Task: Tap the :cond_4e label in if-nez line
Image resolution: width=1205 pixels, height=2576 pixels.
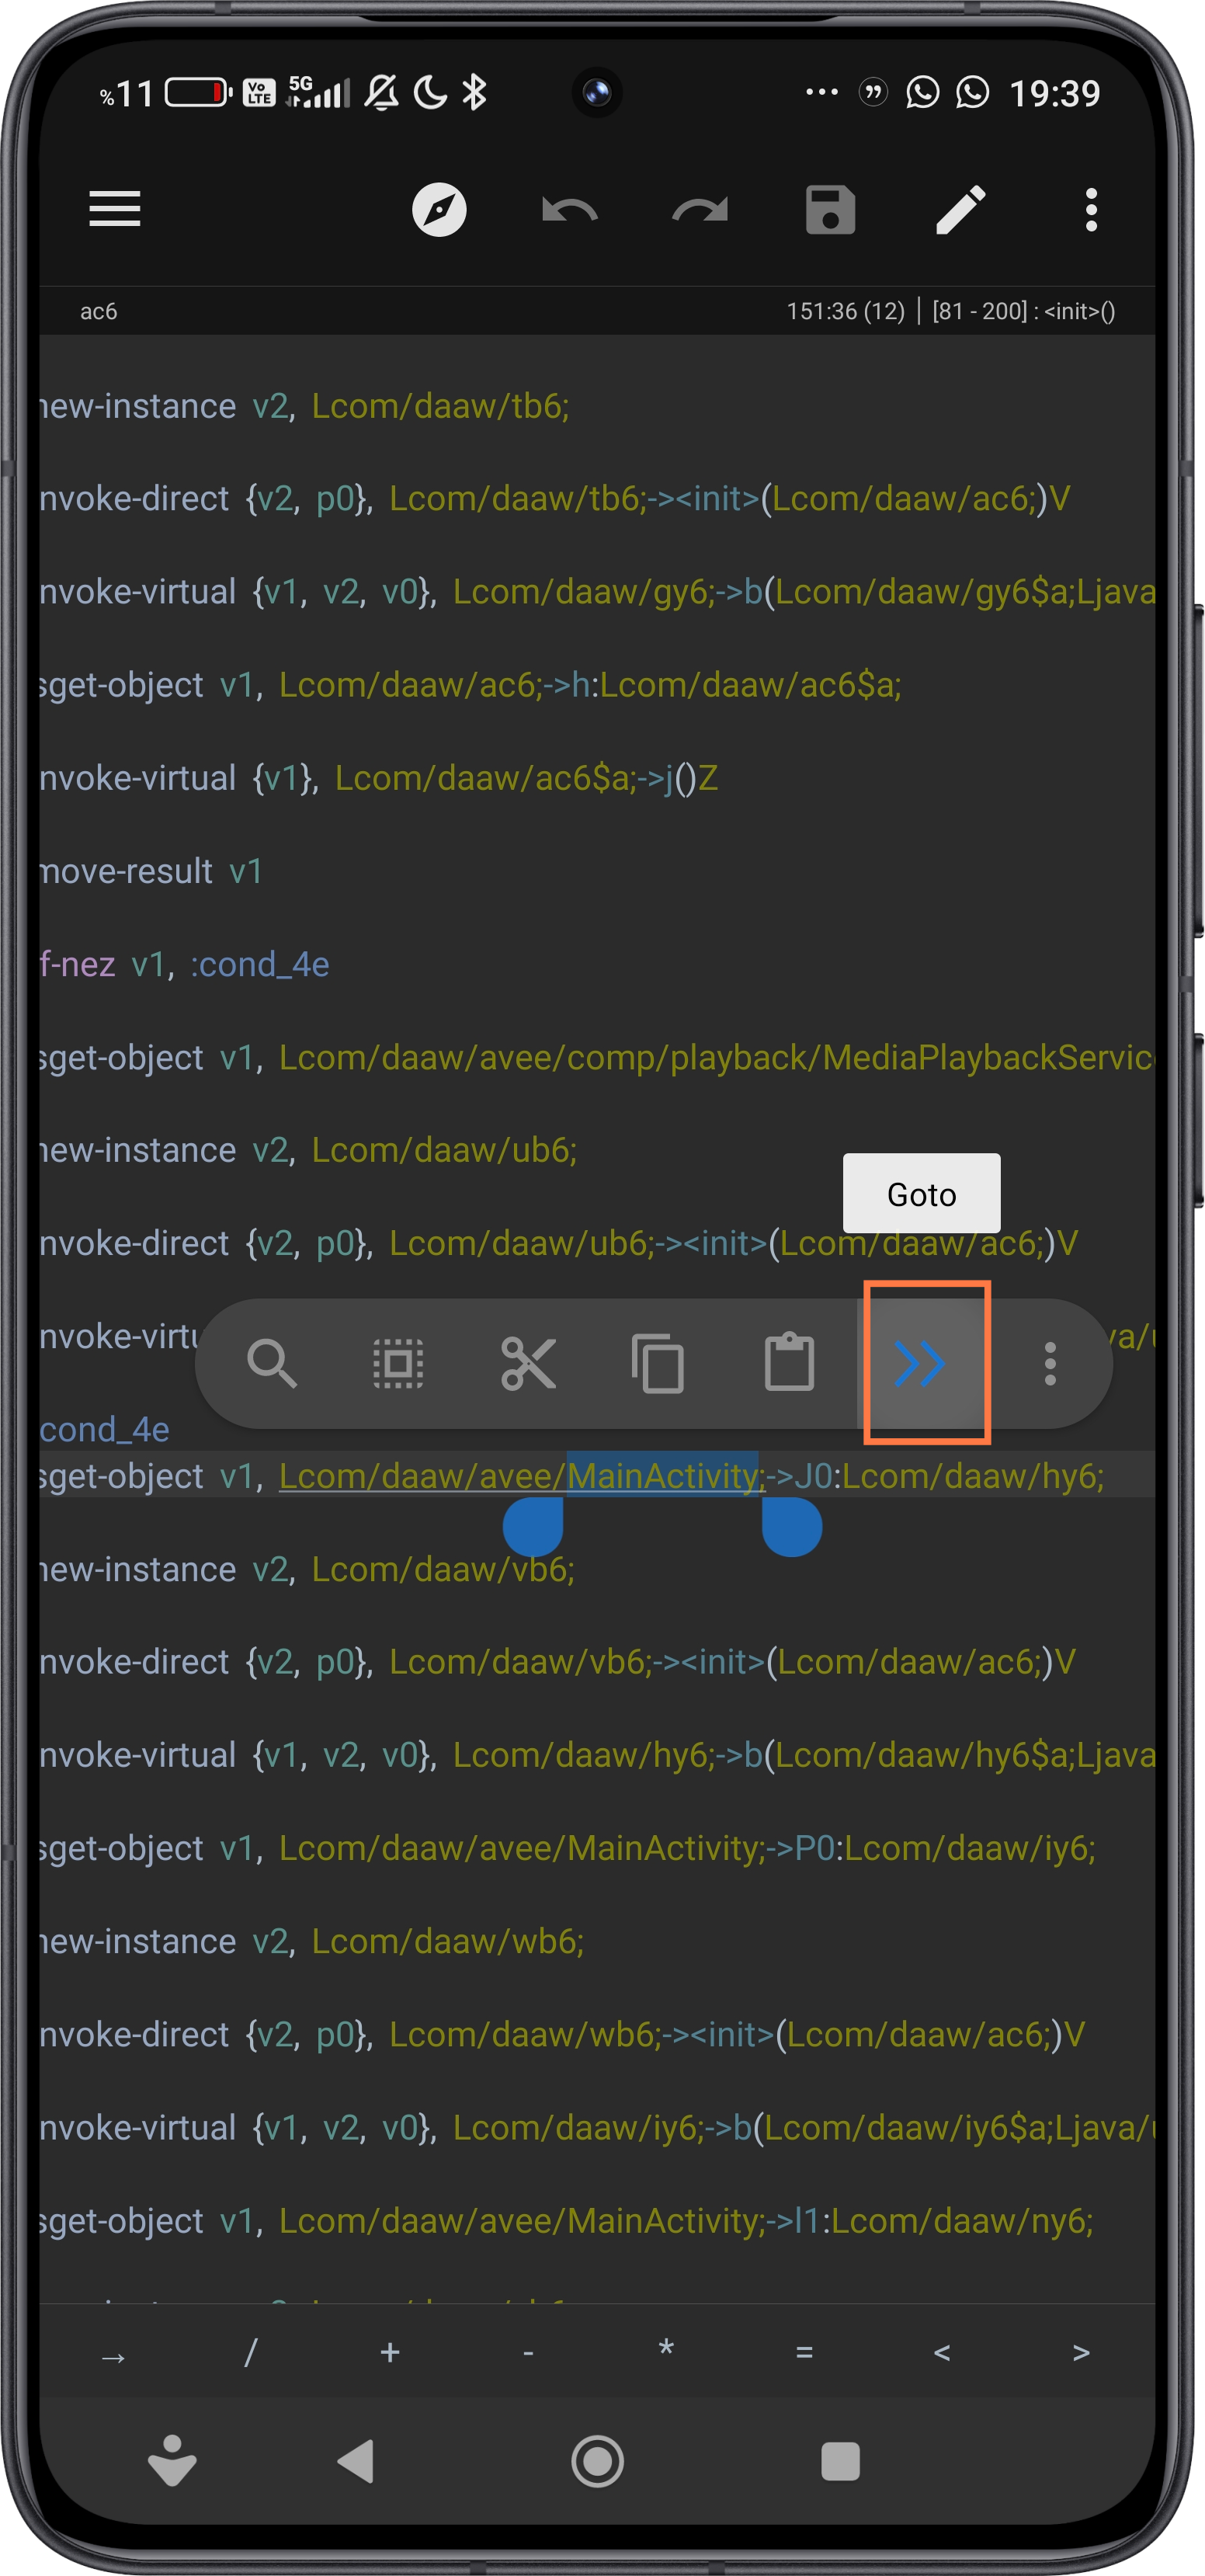Action: point(260,964)
